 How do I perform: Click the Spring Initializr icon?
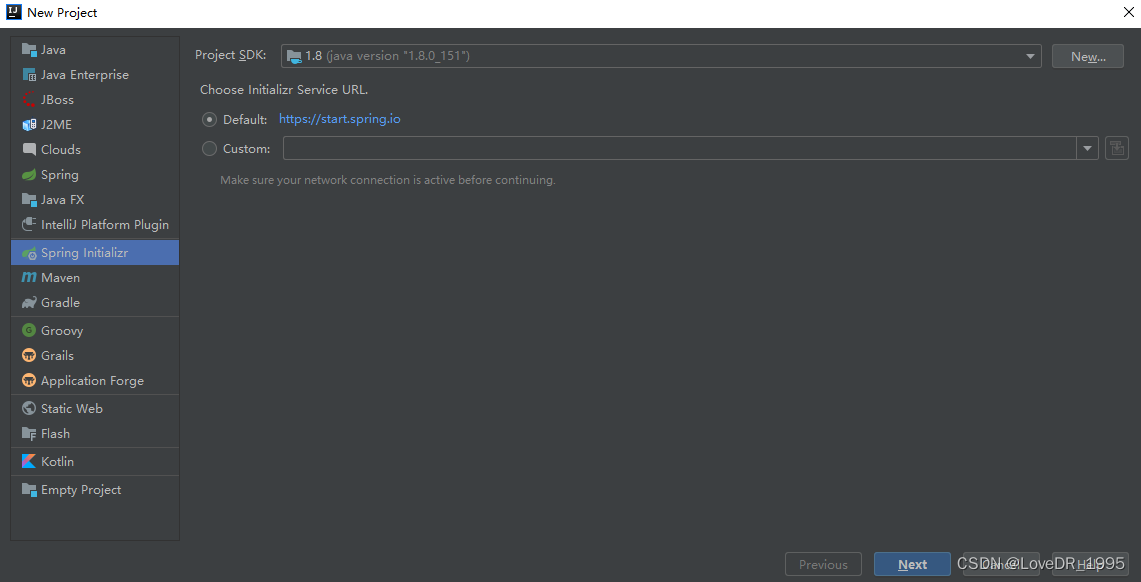29,252
